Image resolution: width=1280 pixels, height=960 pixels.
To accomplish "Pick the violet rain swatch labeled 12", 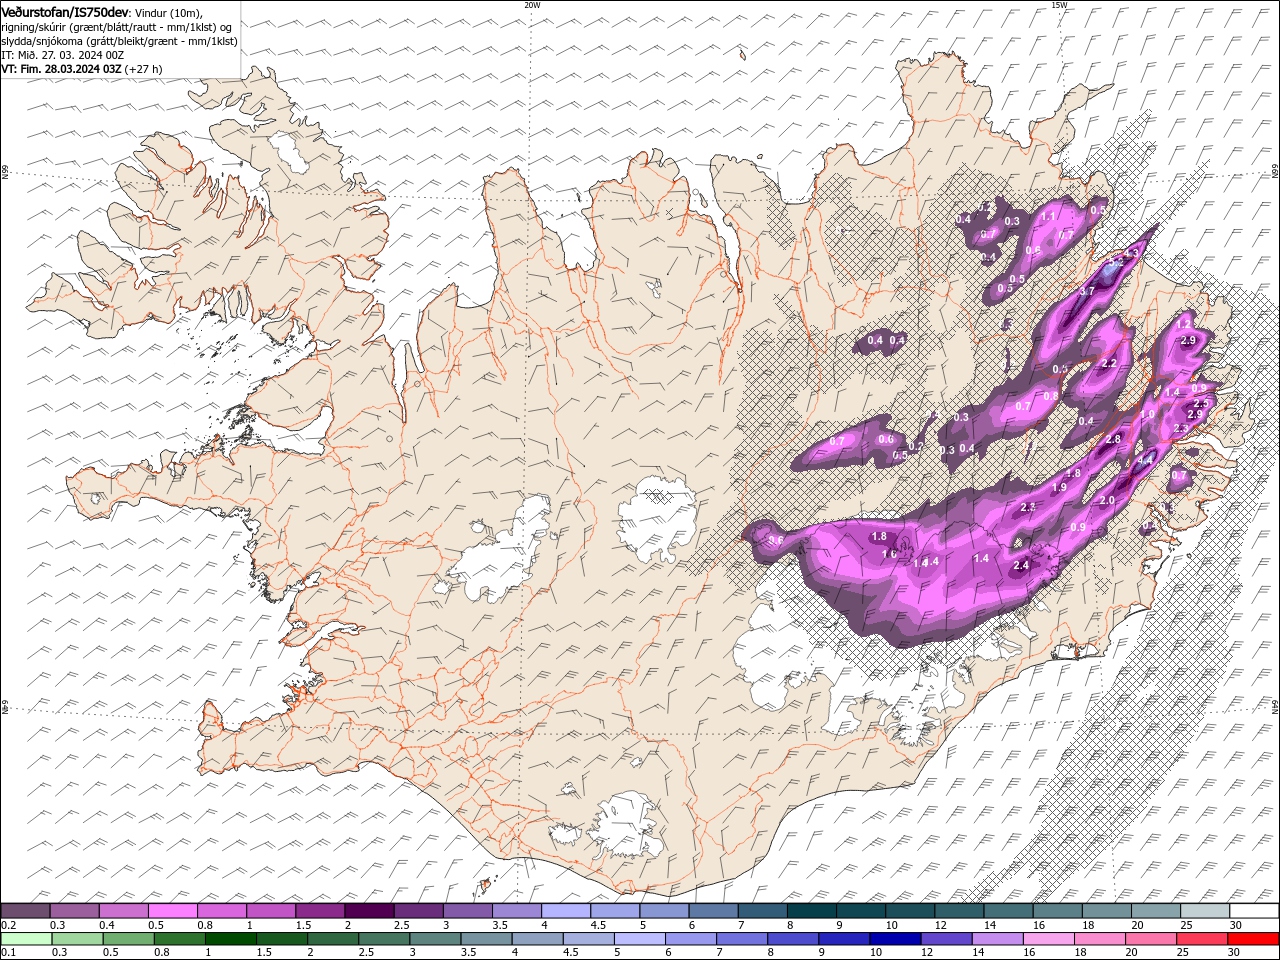I will point(945,939).
